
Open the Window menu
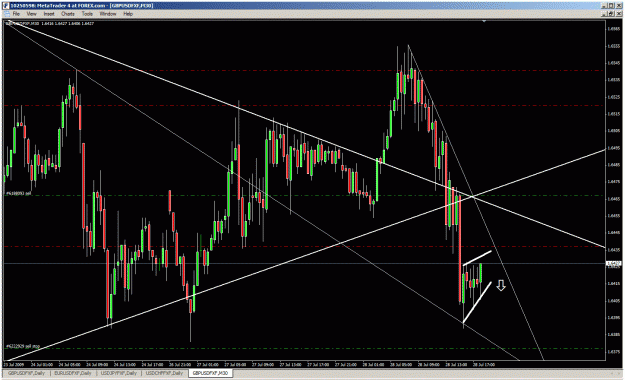tap(108, 14)
